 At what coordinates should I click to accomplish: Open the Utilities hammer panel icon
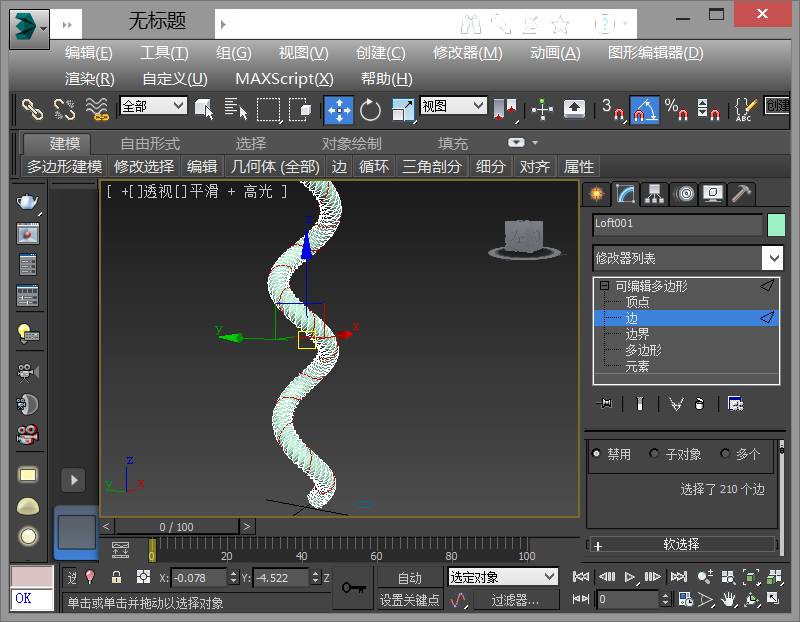click(x=741, y=194)
